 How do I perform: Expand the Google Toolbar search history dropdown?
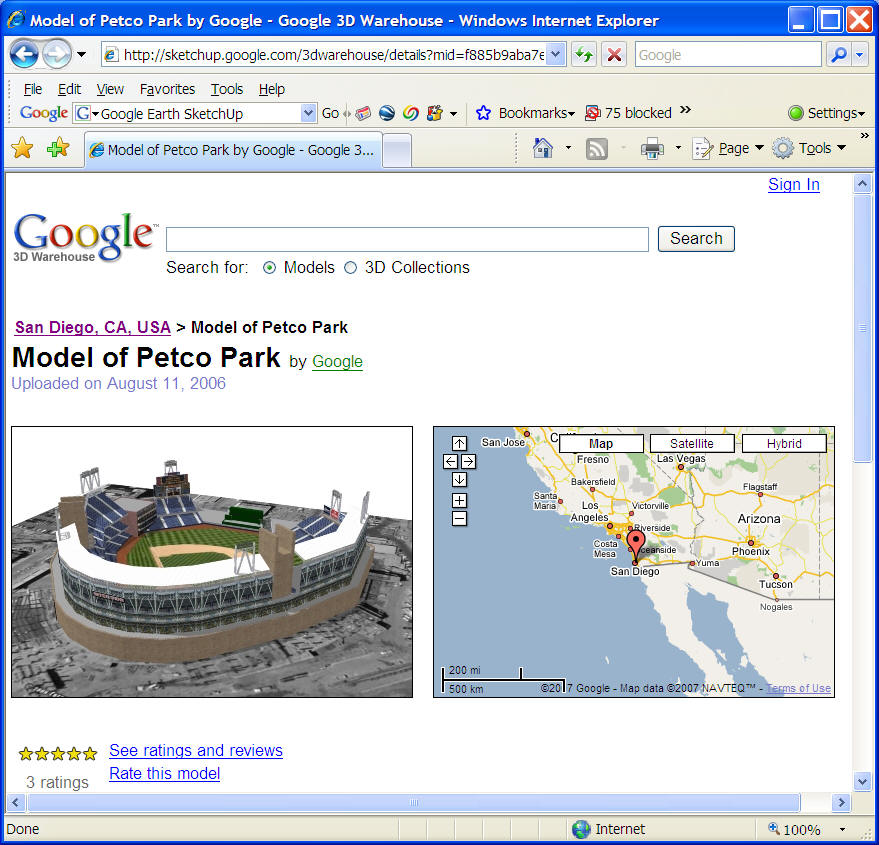(x=308, y=113)
